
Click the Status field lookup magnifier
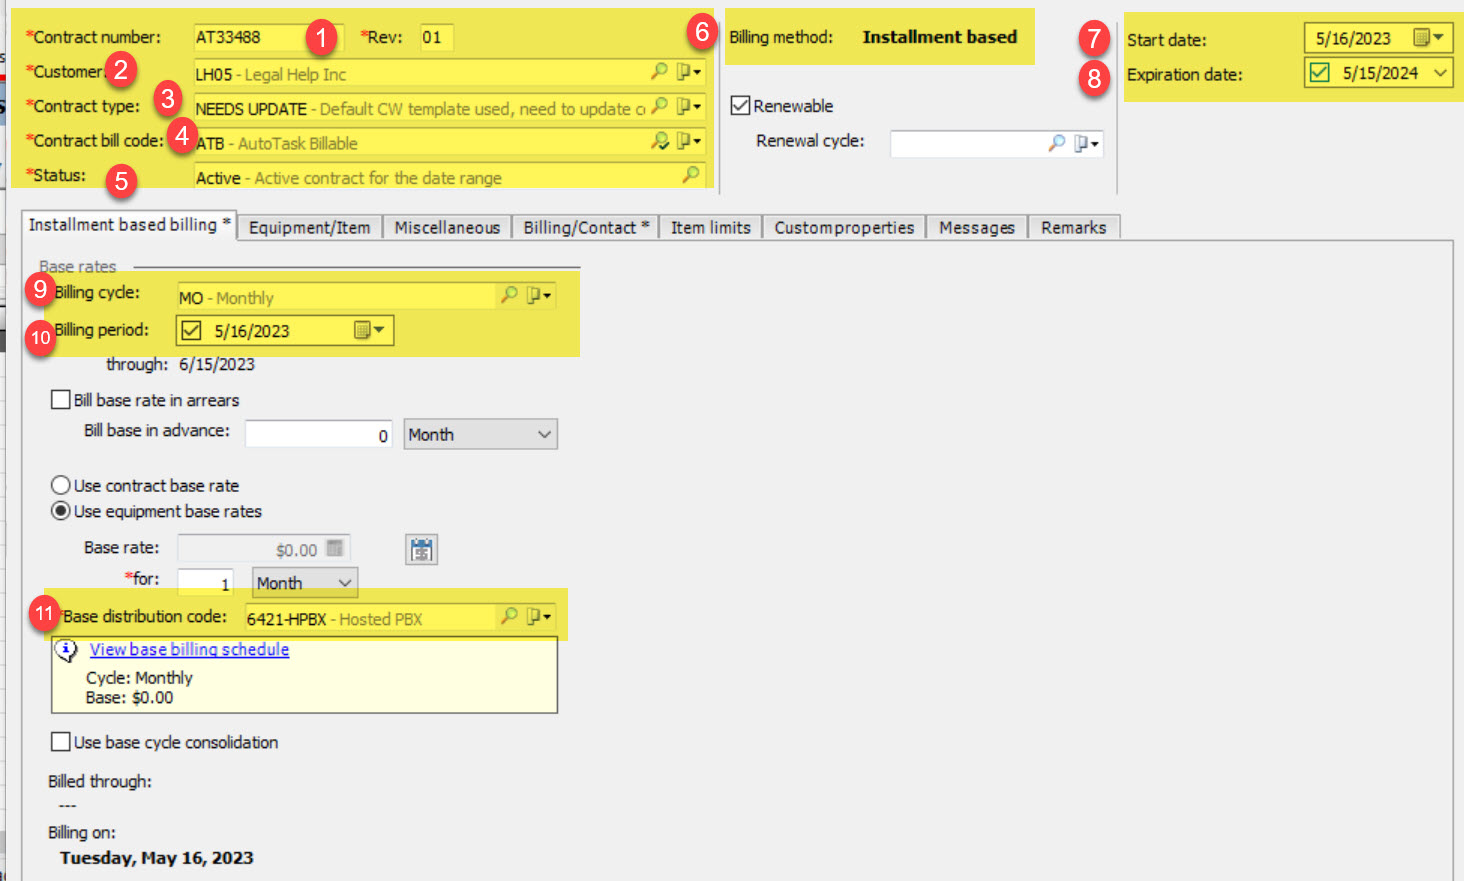point(690,175)
